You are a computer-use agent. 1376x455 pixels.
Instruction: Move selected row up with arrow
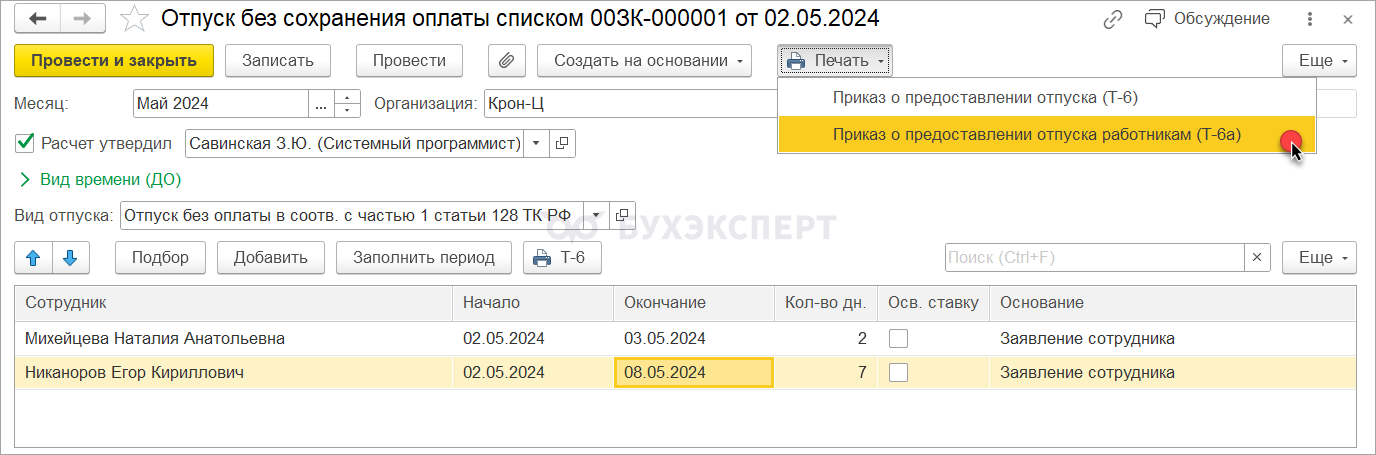coord(33,257)
